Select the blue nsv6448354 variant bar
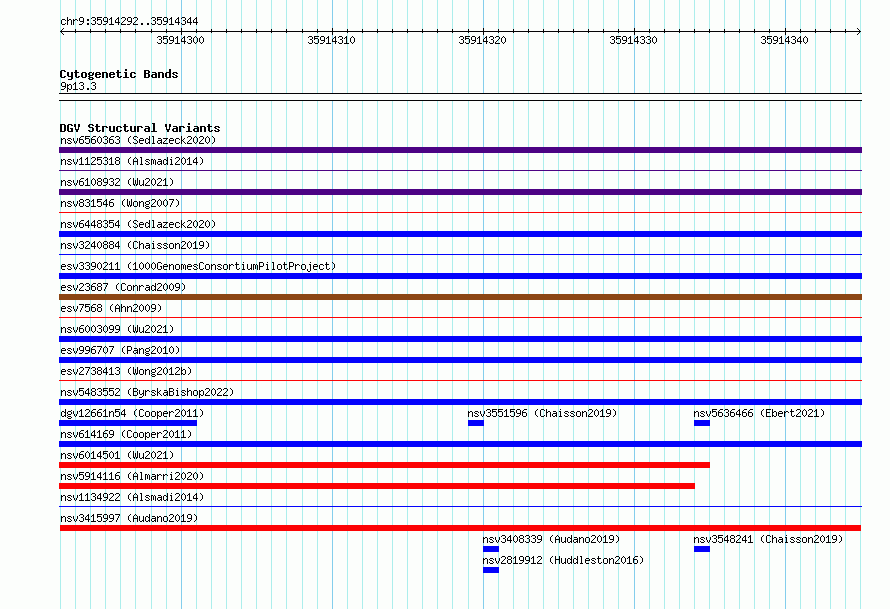The image size is (890, 609). (x=460, y=234)
